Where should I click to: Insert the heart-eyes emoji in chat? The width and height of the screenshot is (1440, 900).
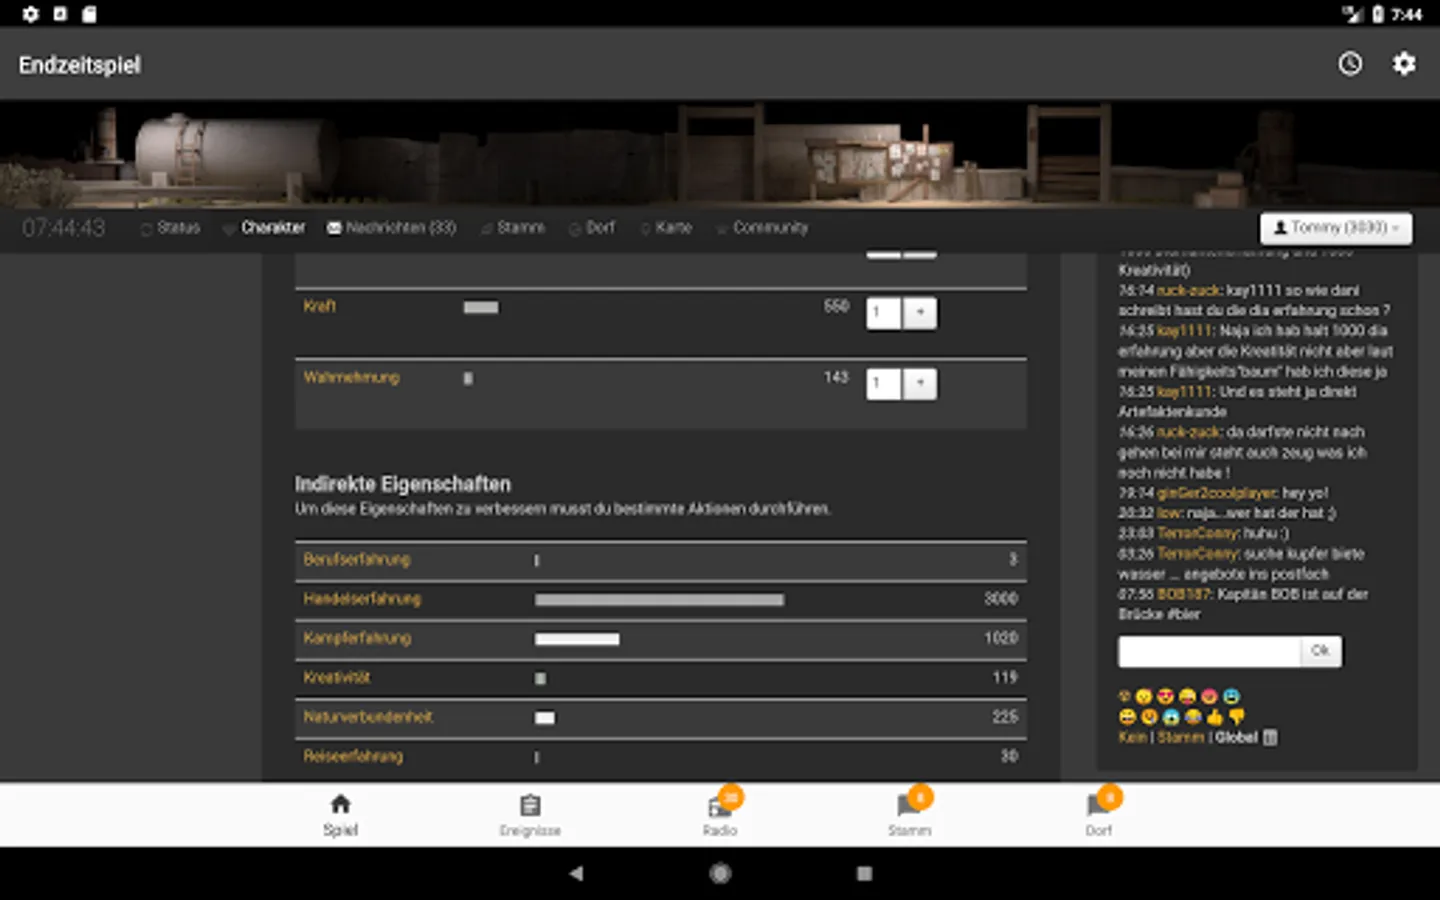(1165, 696)
